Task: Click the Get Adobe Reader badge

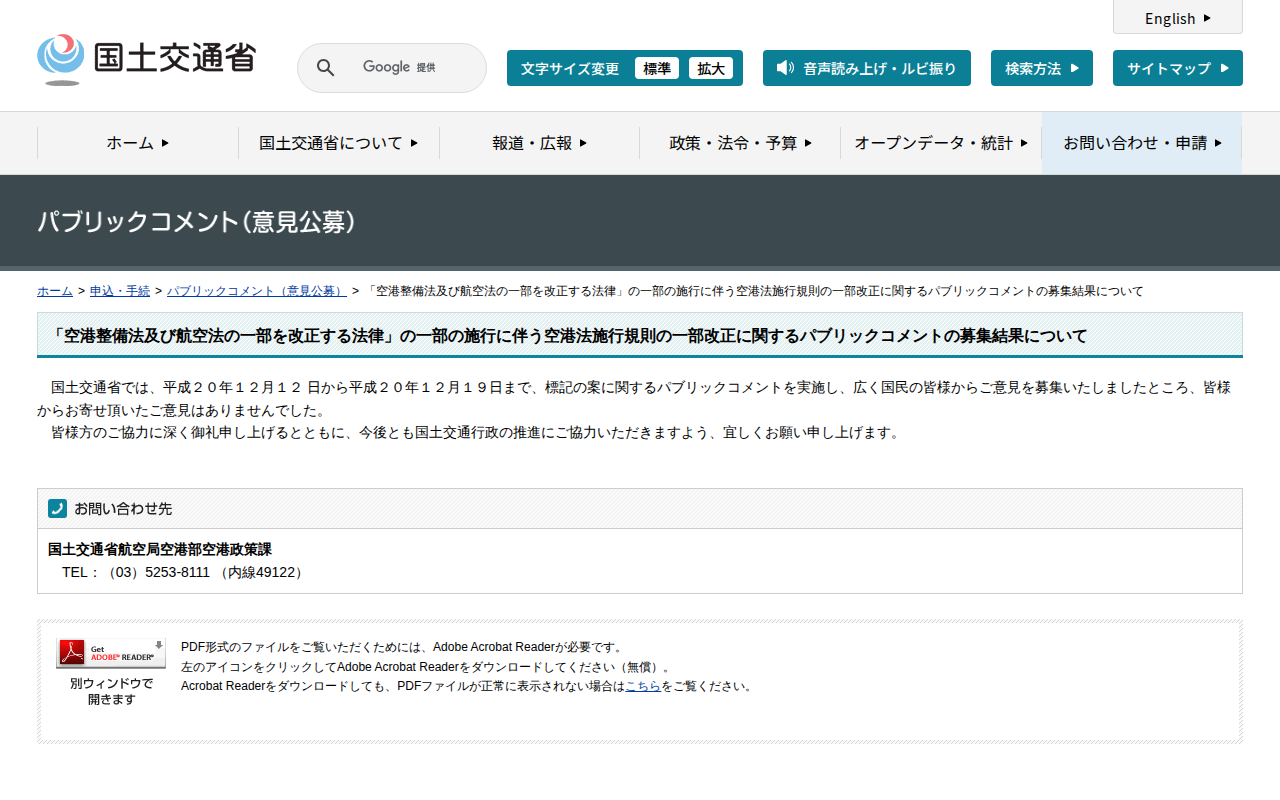Action: (111, 653)
